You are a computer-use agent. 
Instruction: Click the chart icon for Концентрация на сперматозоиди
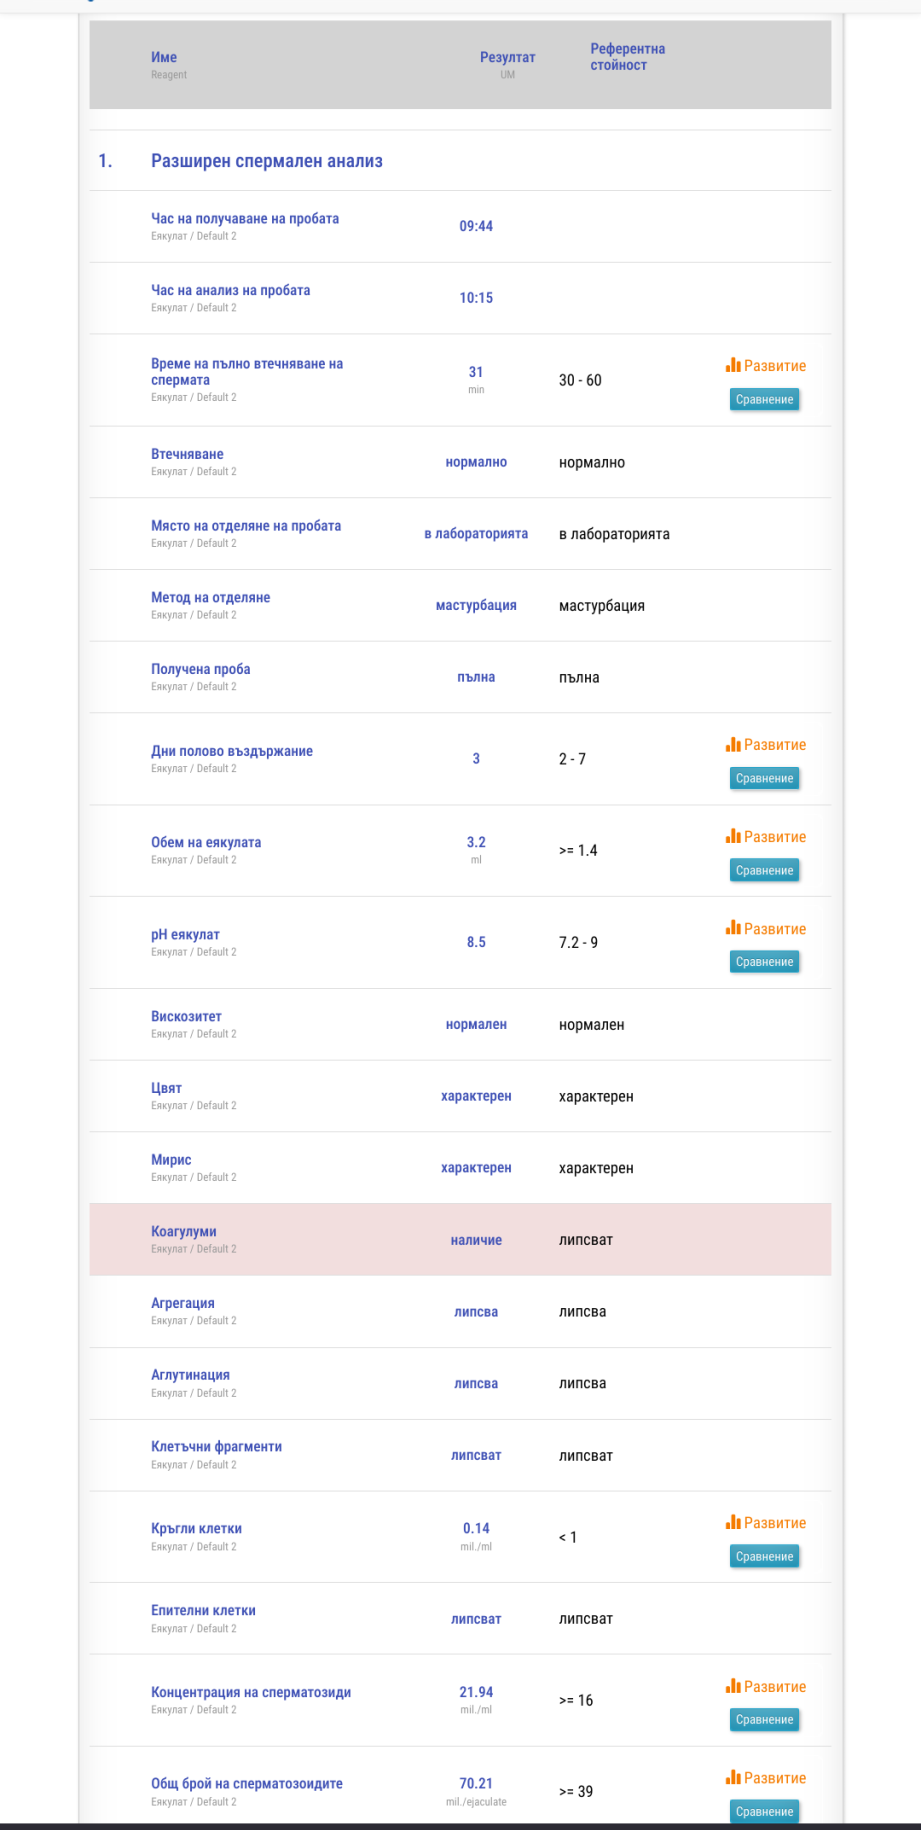pos(733,1687)
